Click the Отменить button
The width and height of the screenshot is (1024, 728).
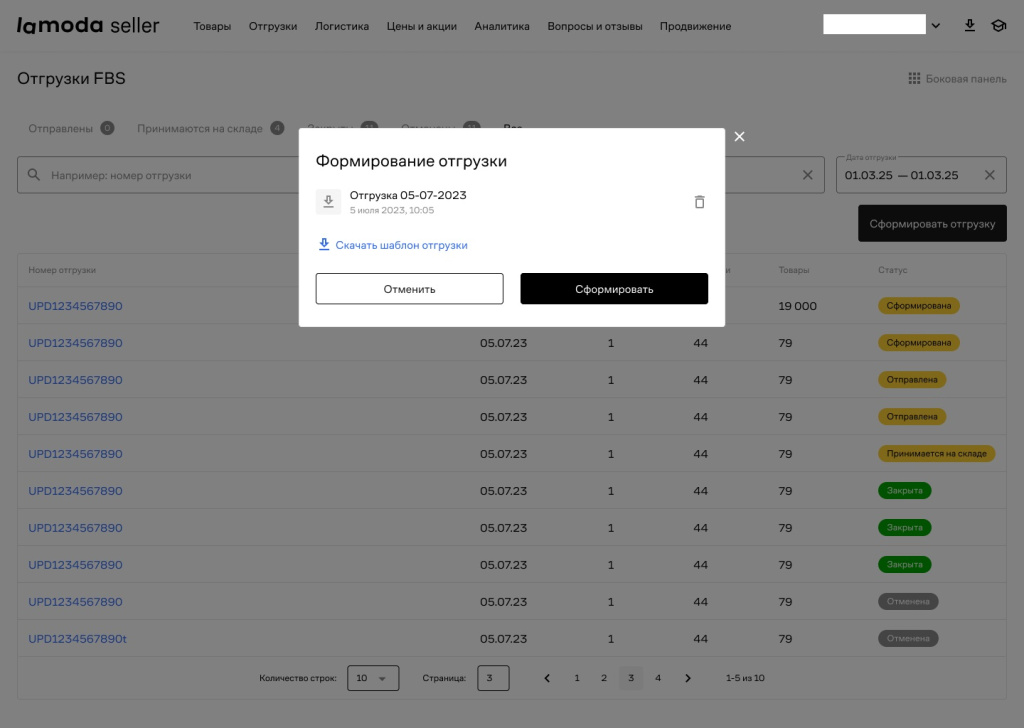click(409, 289)
